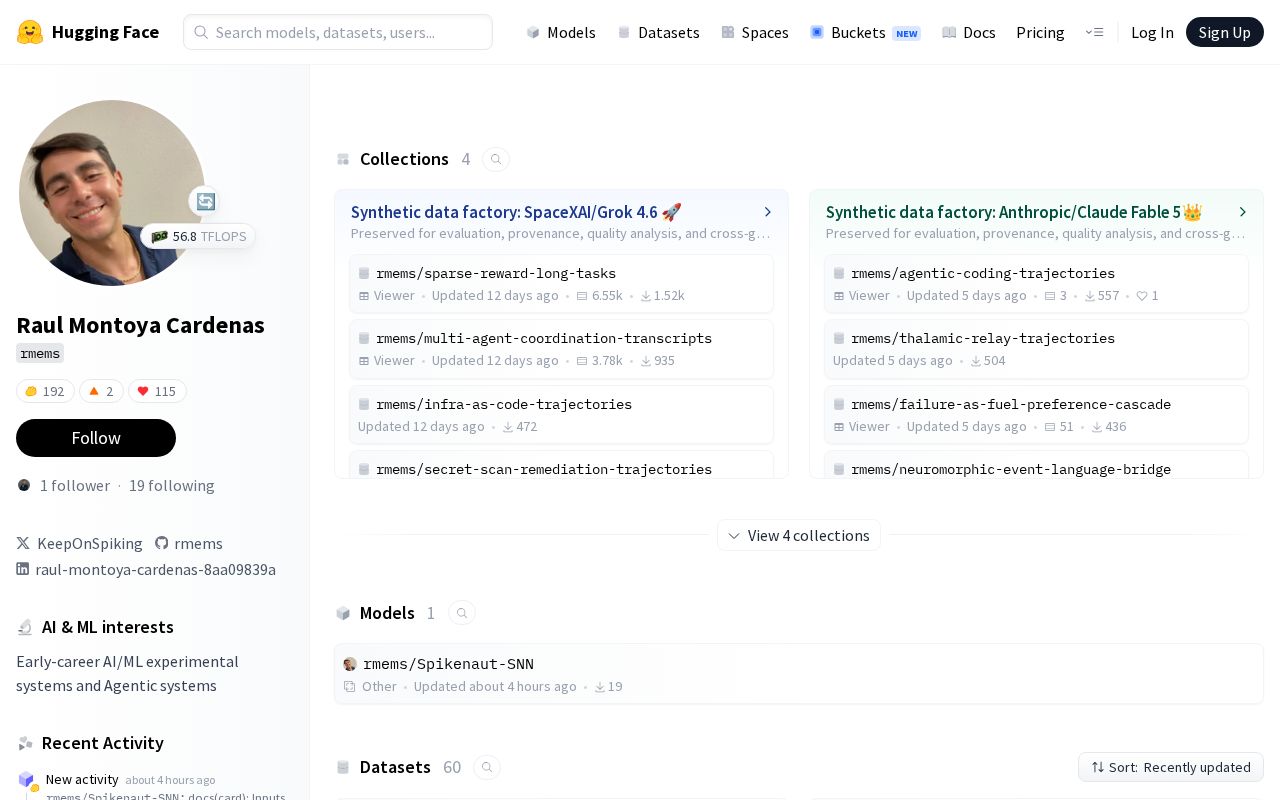
Task: Open the KeepOnSpiking X profile
Action: (80, 543)
